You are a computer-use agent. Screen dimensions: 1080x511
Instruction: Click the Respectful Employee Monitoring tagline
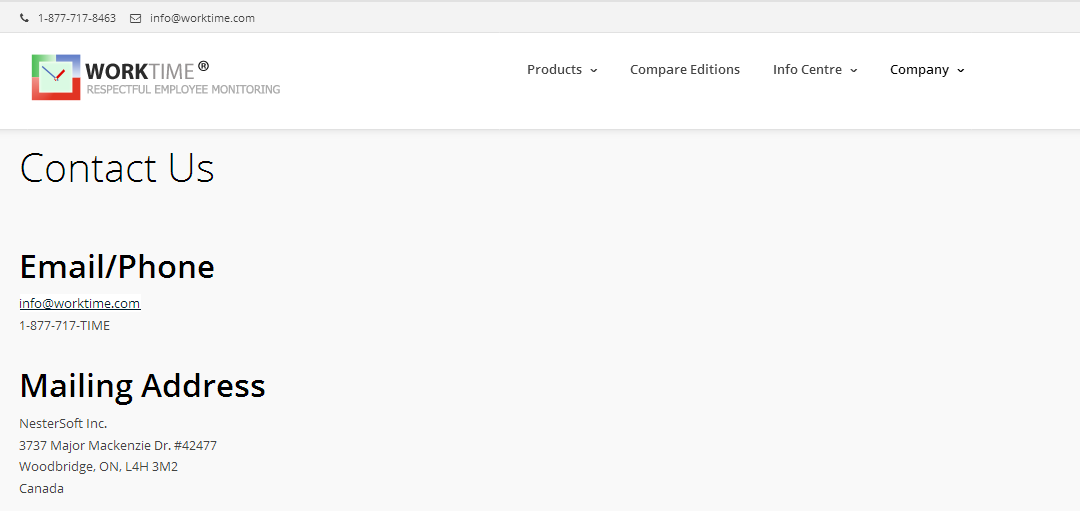pos(183,90)
